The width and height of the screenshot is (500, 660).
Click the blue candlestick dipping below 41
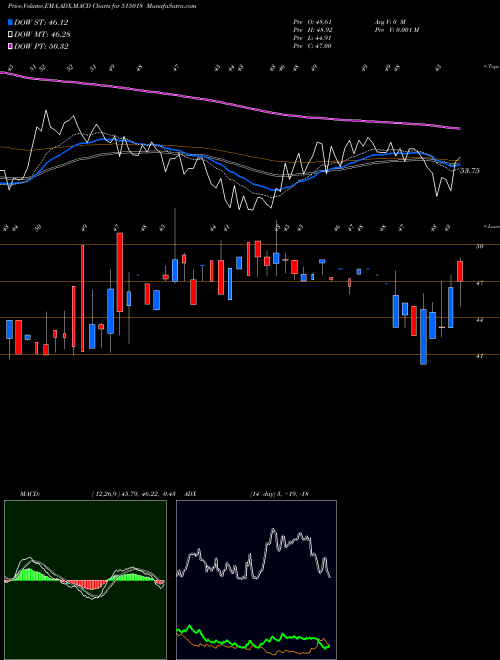pos(423,337)
